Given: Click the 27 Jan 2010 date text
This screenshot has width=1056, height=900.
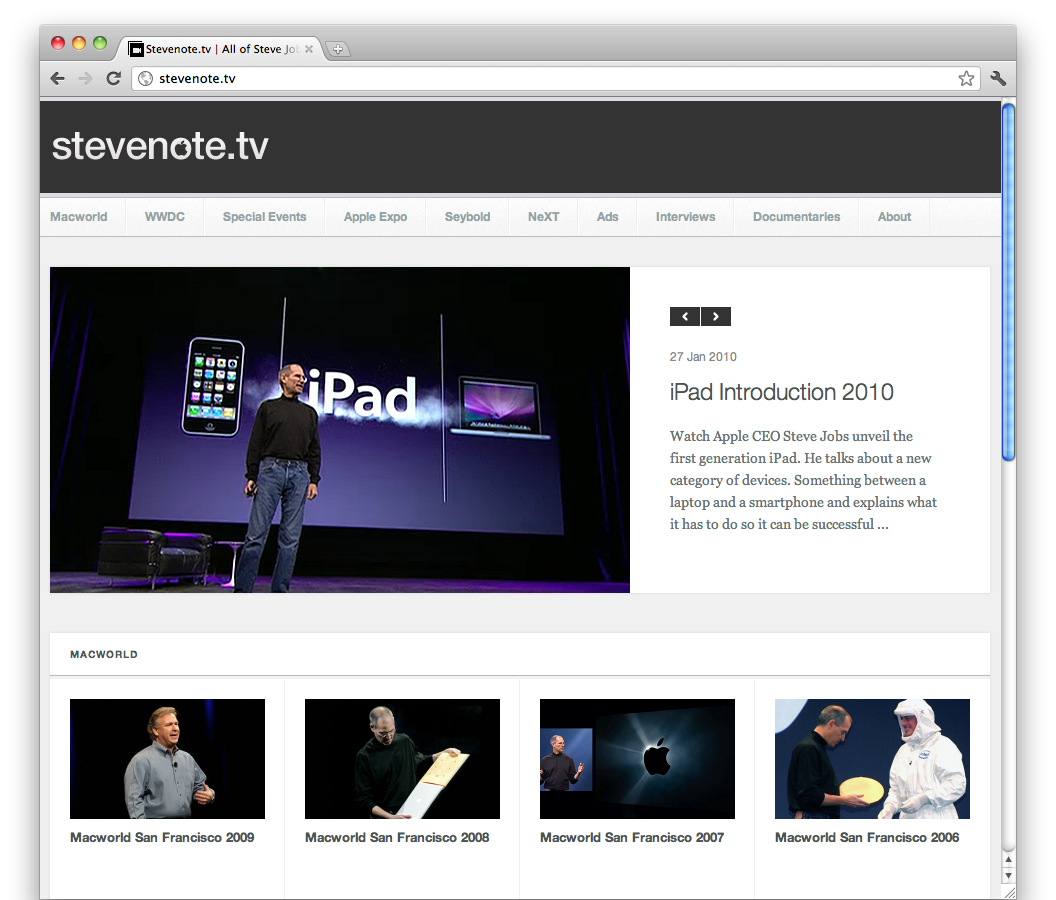Looking at the screenshot, I should 703,356.
